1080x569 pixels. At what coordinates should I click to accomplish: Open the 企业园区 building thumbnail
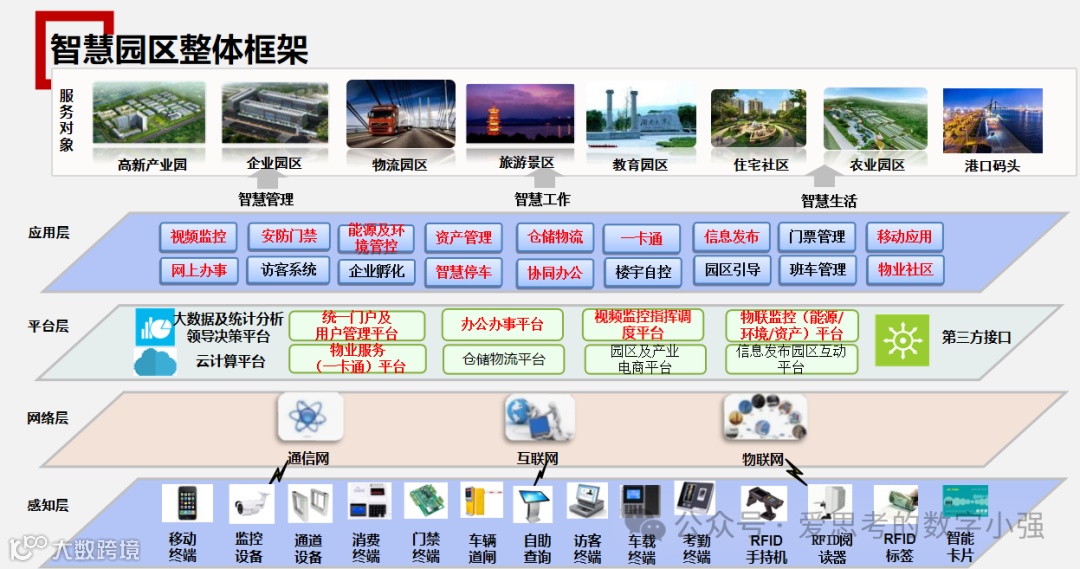tap(276, 114)
